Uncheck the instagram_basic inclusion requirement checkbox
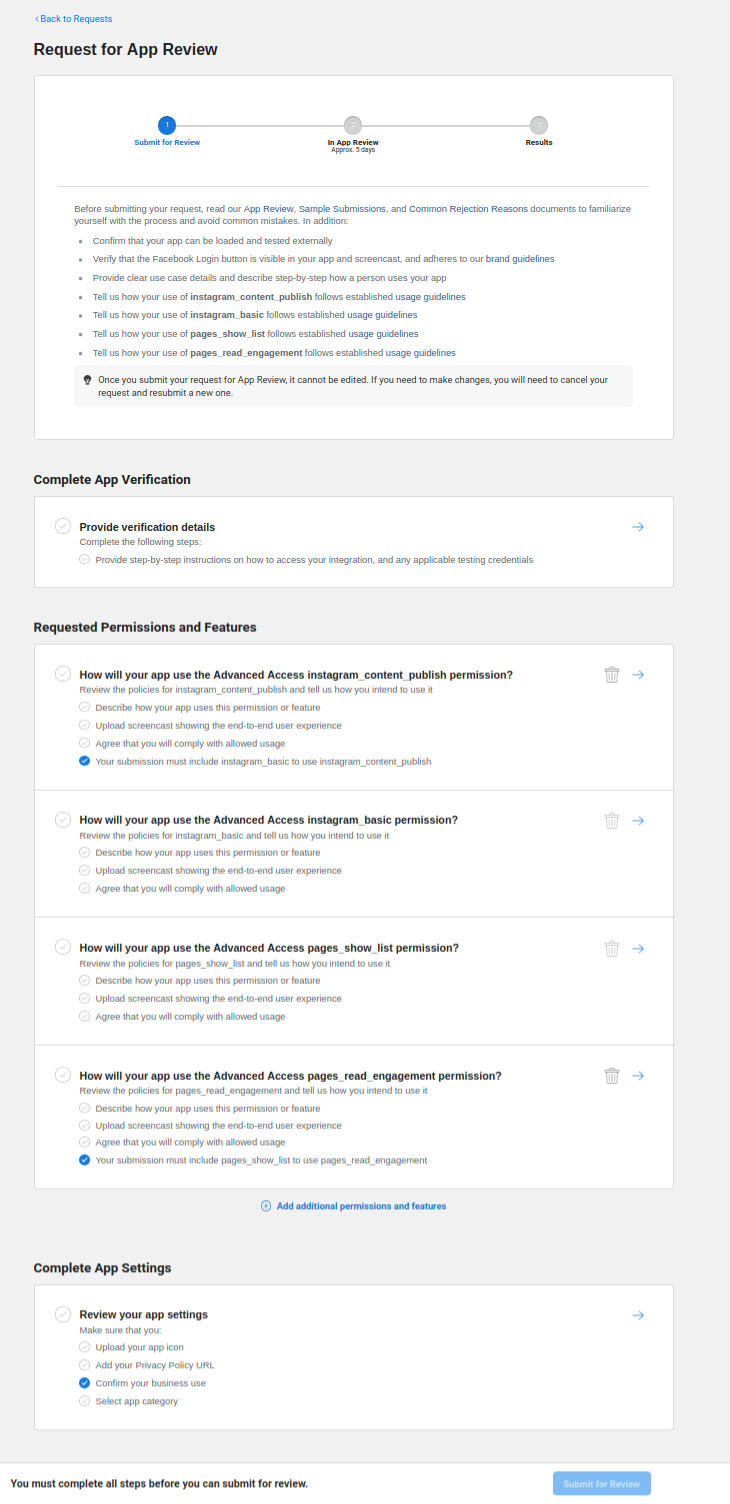Viewport: 730px width, 1504px height. (x=84, y=761)
